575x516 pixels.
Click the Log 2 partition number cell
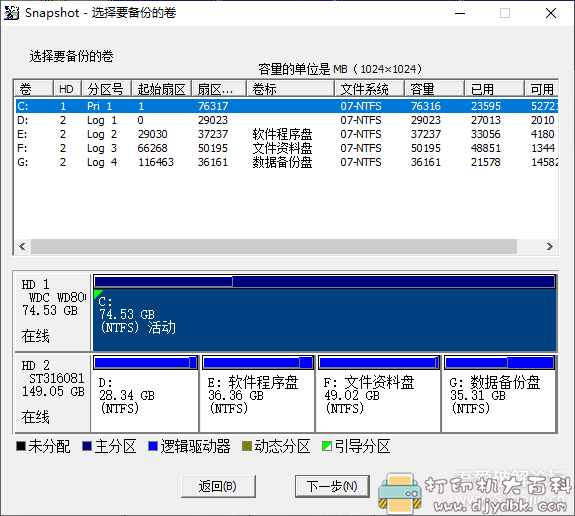click(102, 134)
